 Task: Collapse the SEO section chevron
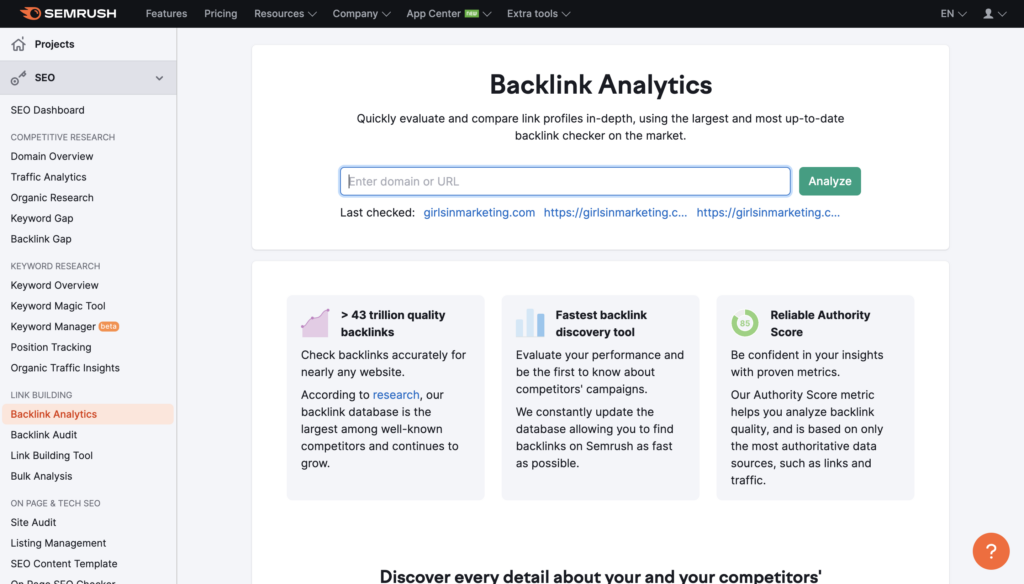159,78
